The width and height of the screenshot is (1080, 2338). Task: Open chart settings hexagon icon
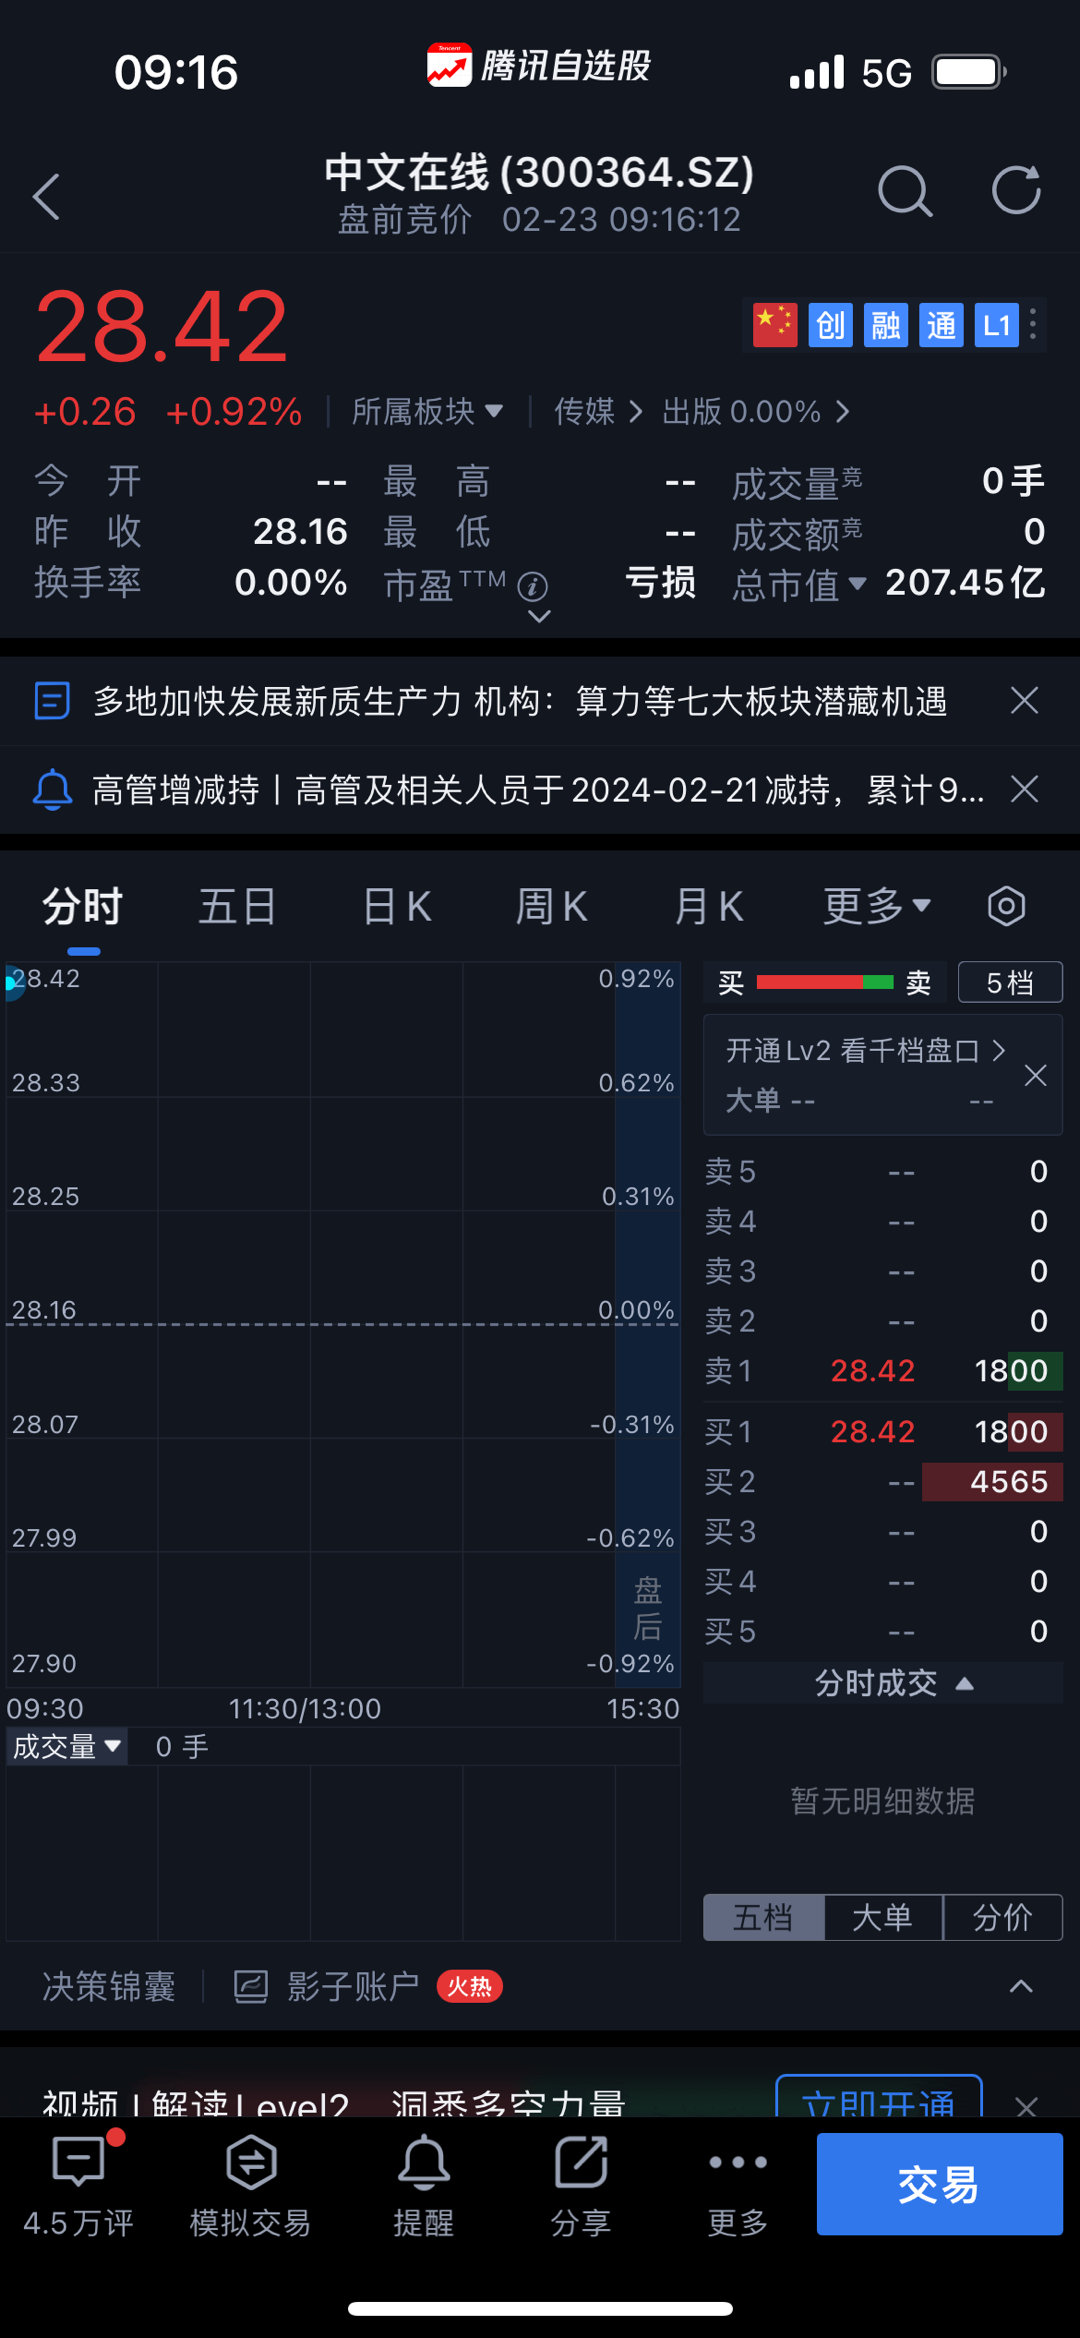coord(1006,906)
